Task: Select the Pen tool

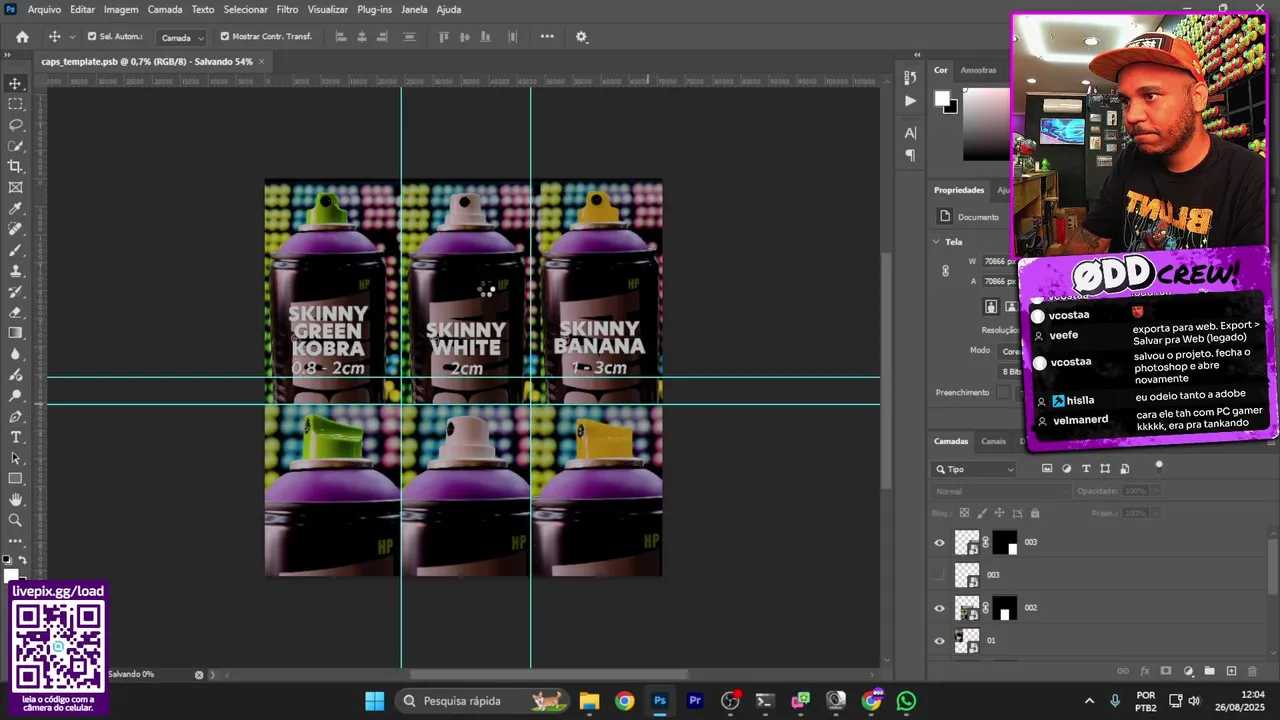Action: [15, 416]
